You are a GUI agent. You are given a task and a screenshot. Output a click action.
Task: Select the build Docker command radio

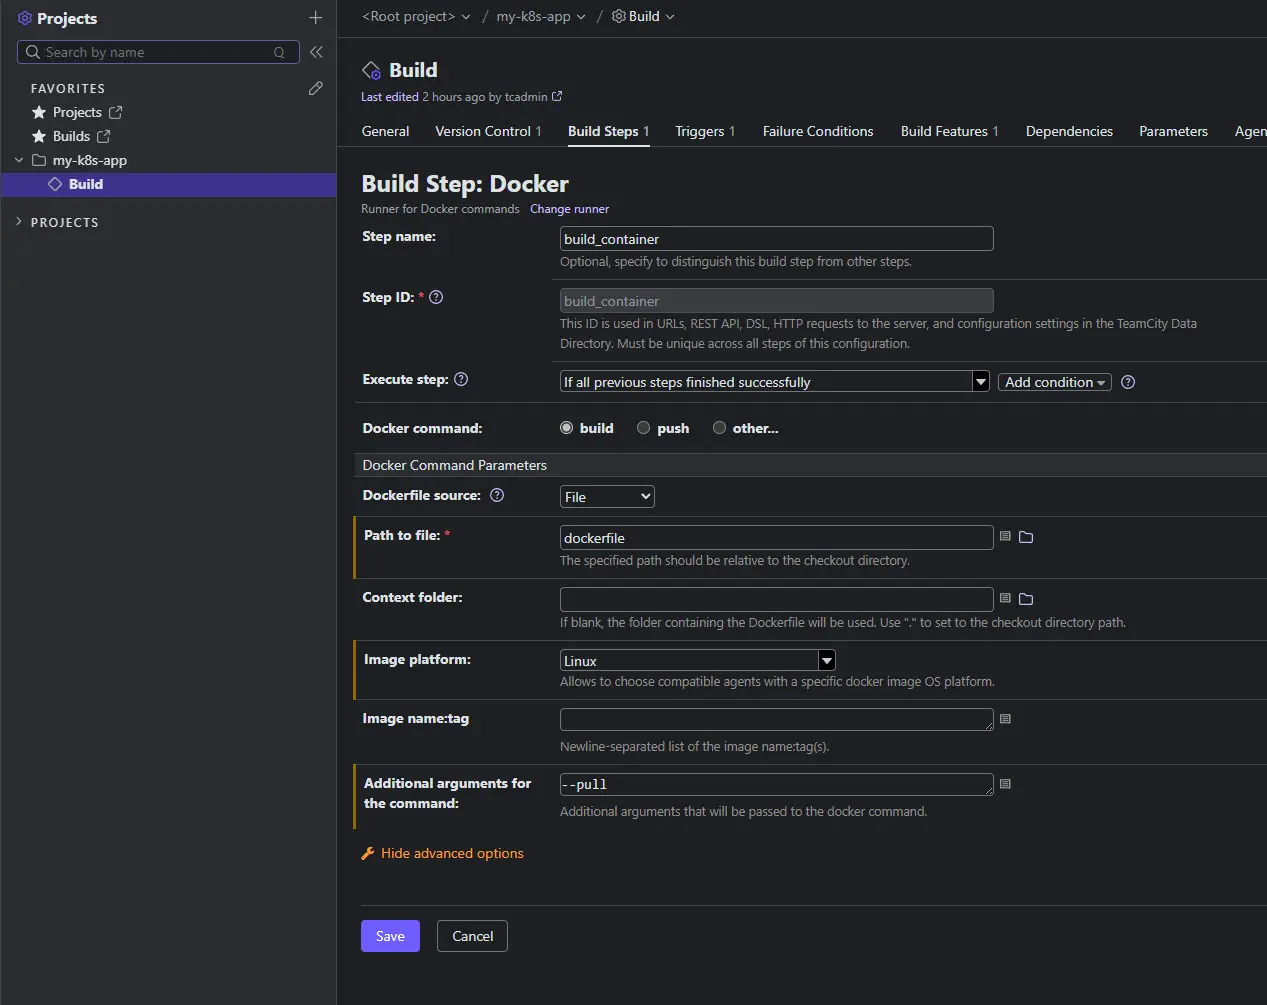click(567, 428)
